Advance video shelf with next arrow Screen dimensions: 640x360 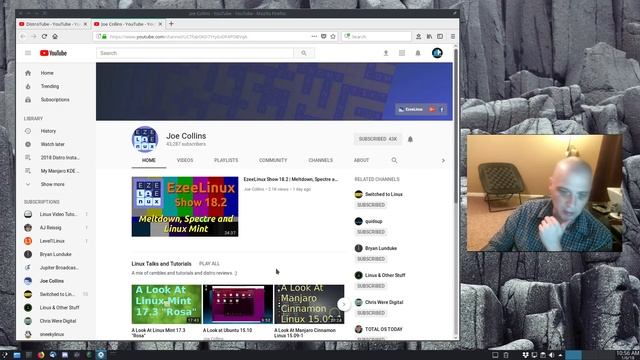[x=344, y=304]
